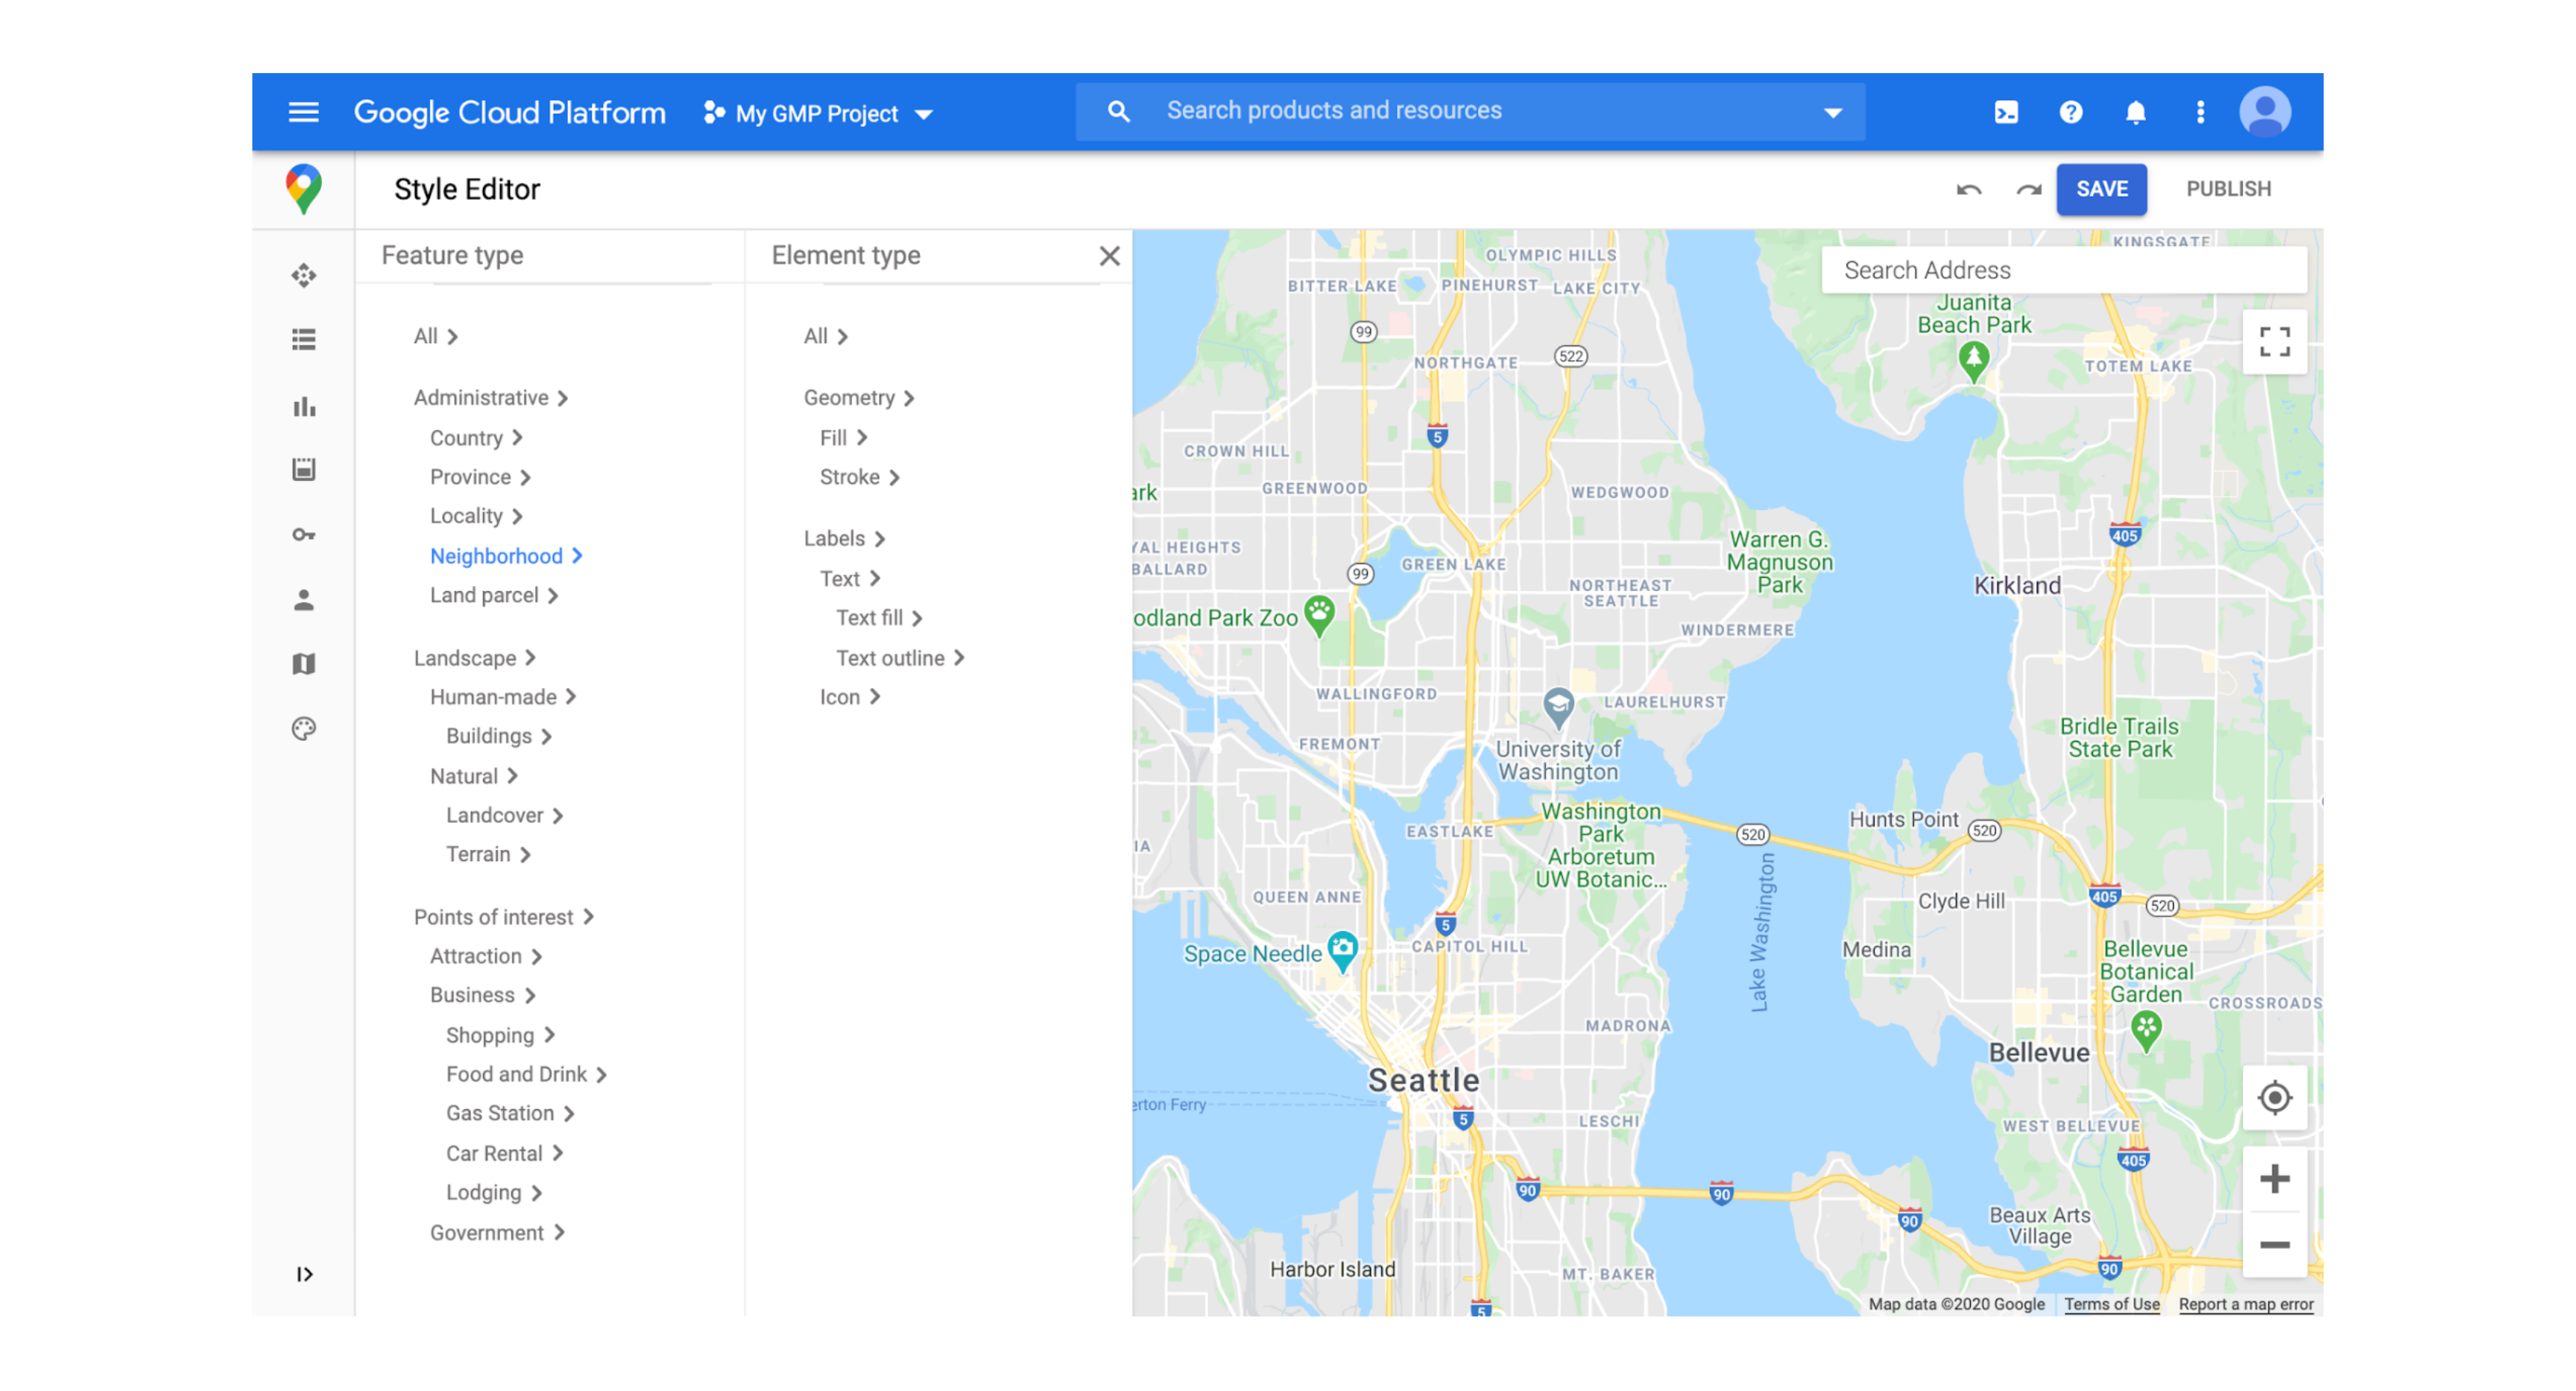Open the overview icon in sidebar
The height and width of the screenshot is (1391, 2576).
tap(304, 275)
